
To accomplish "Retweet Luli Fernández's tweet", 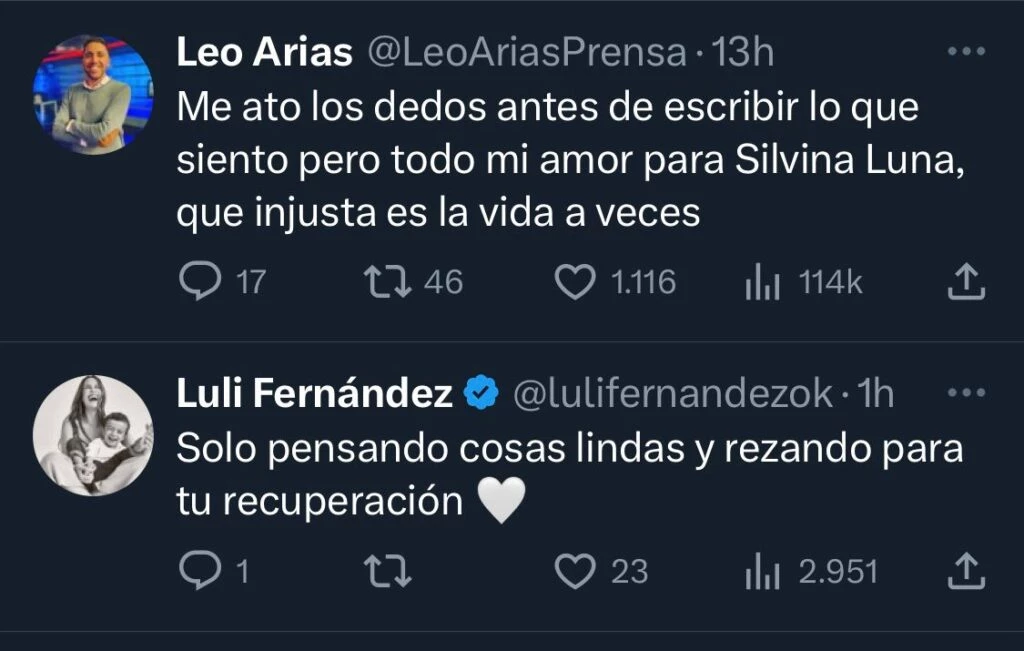I will 386,571.
